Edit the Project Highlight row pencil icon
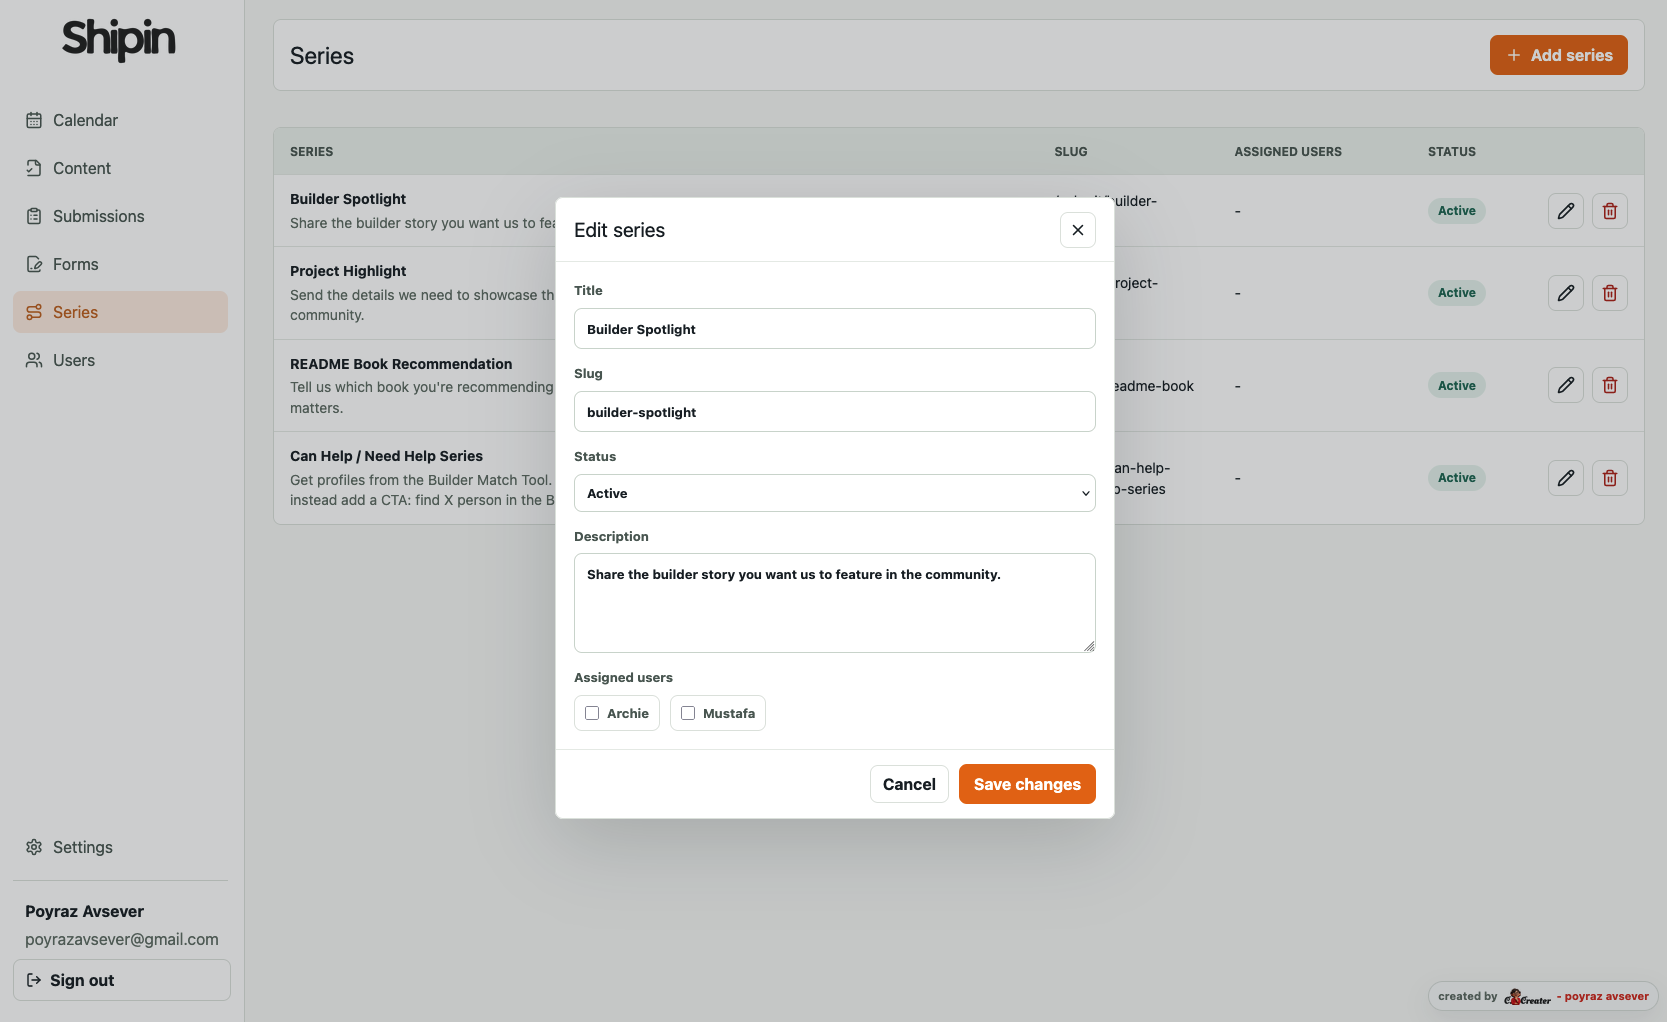 (1566, 293)
